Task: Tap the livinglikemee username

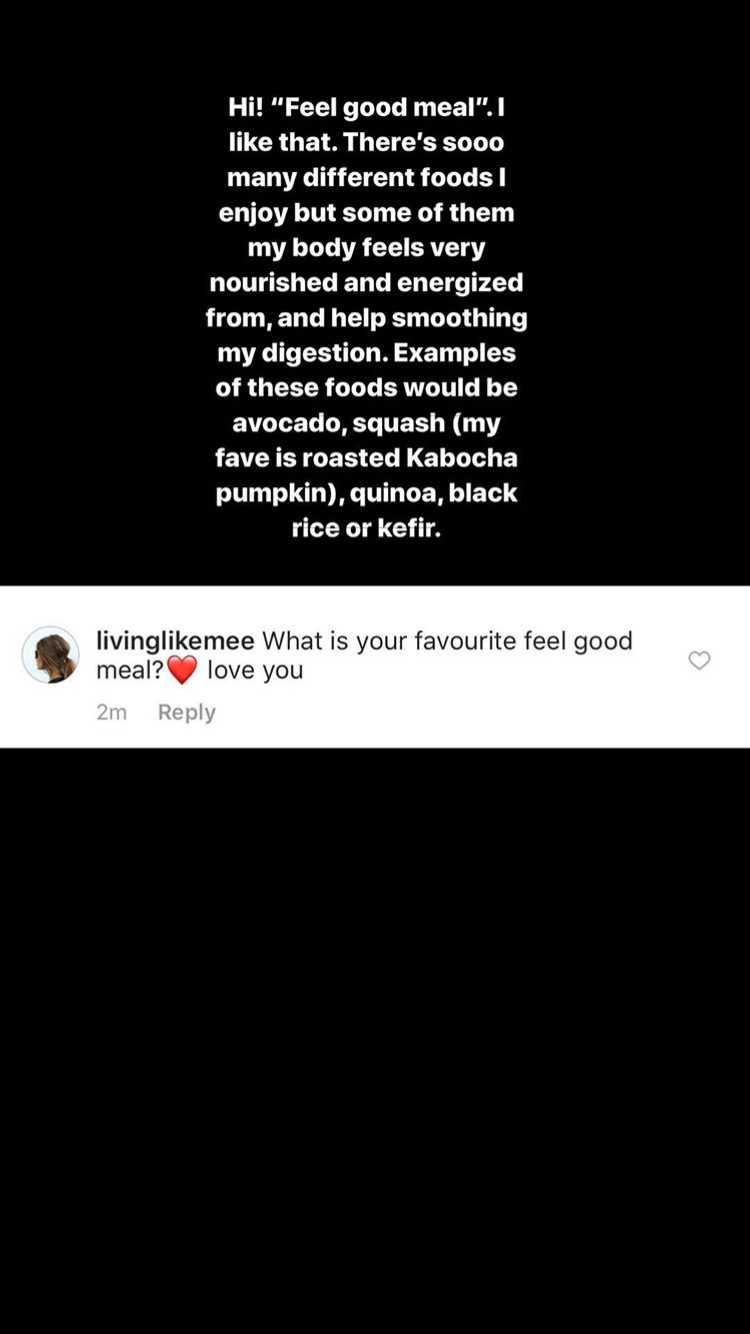Action: (x=175, y=641)
